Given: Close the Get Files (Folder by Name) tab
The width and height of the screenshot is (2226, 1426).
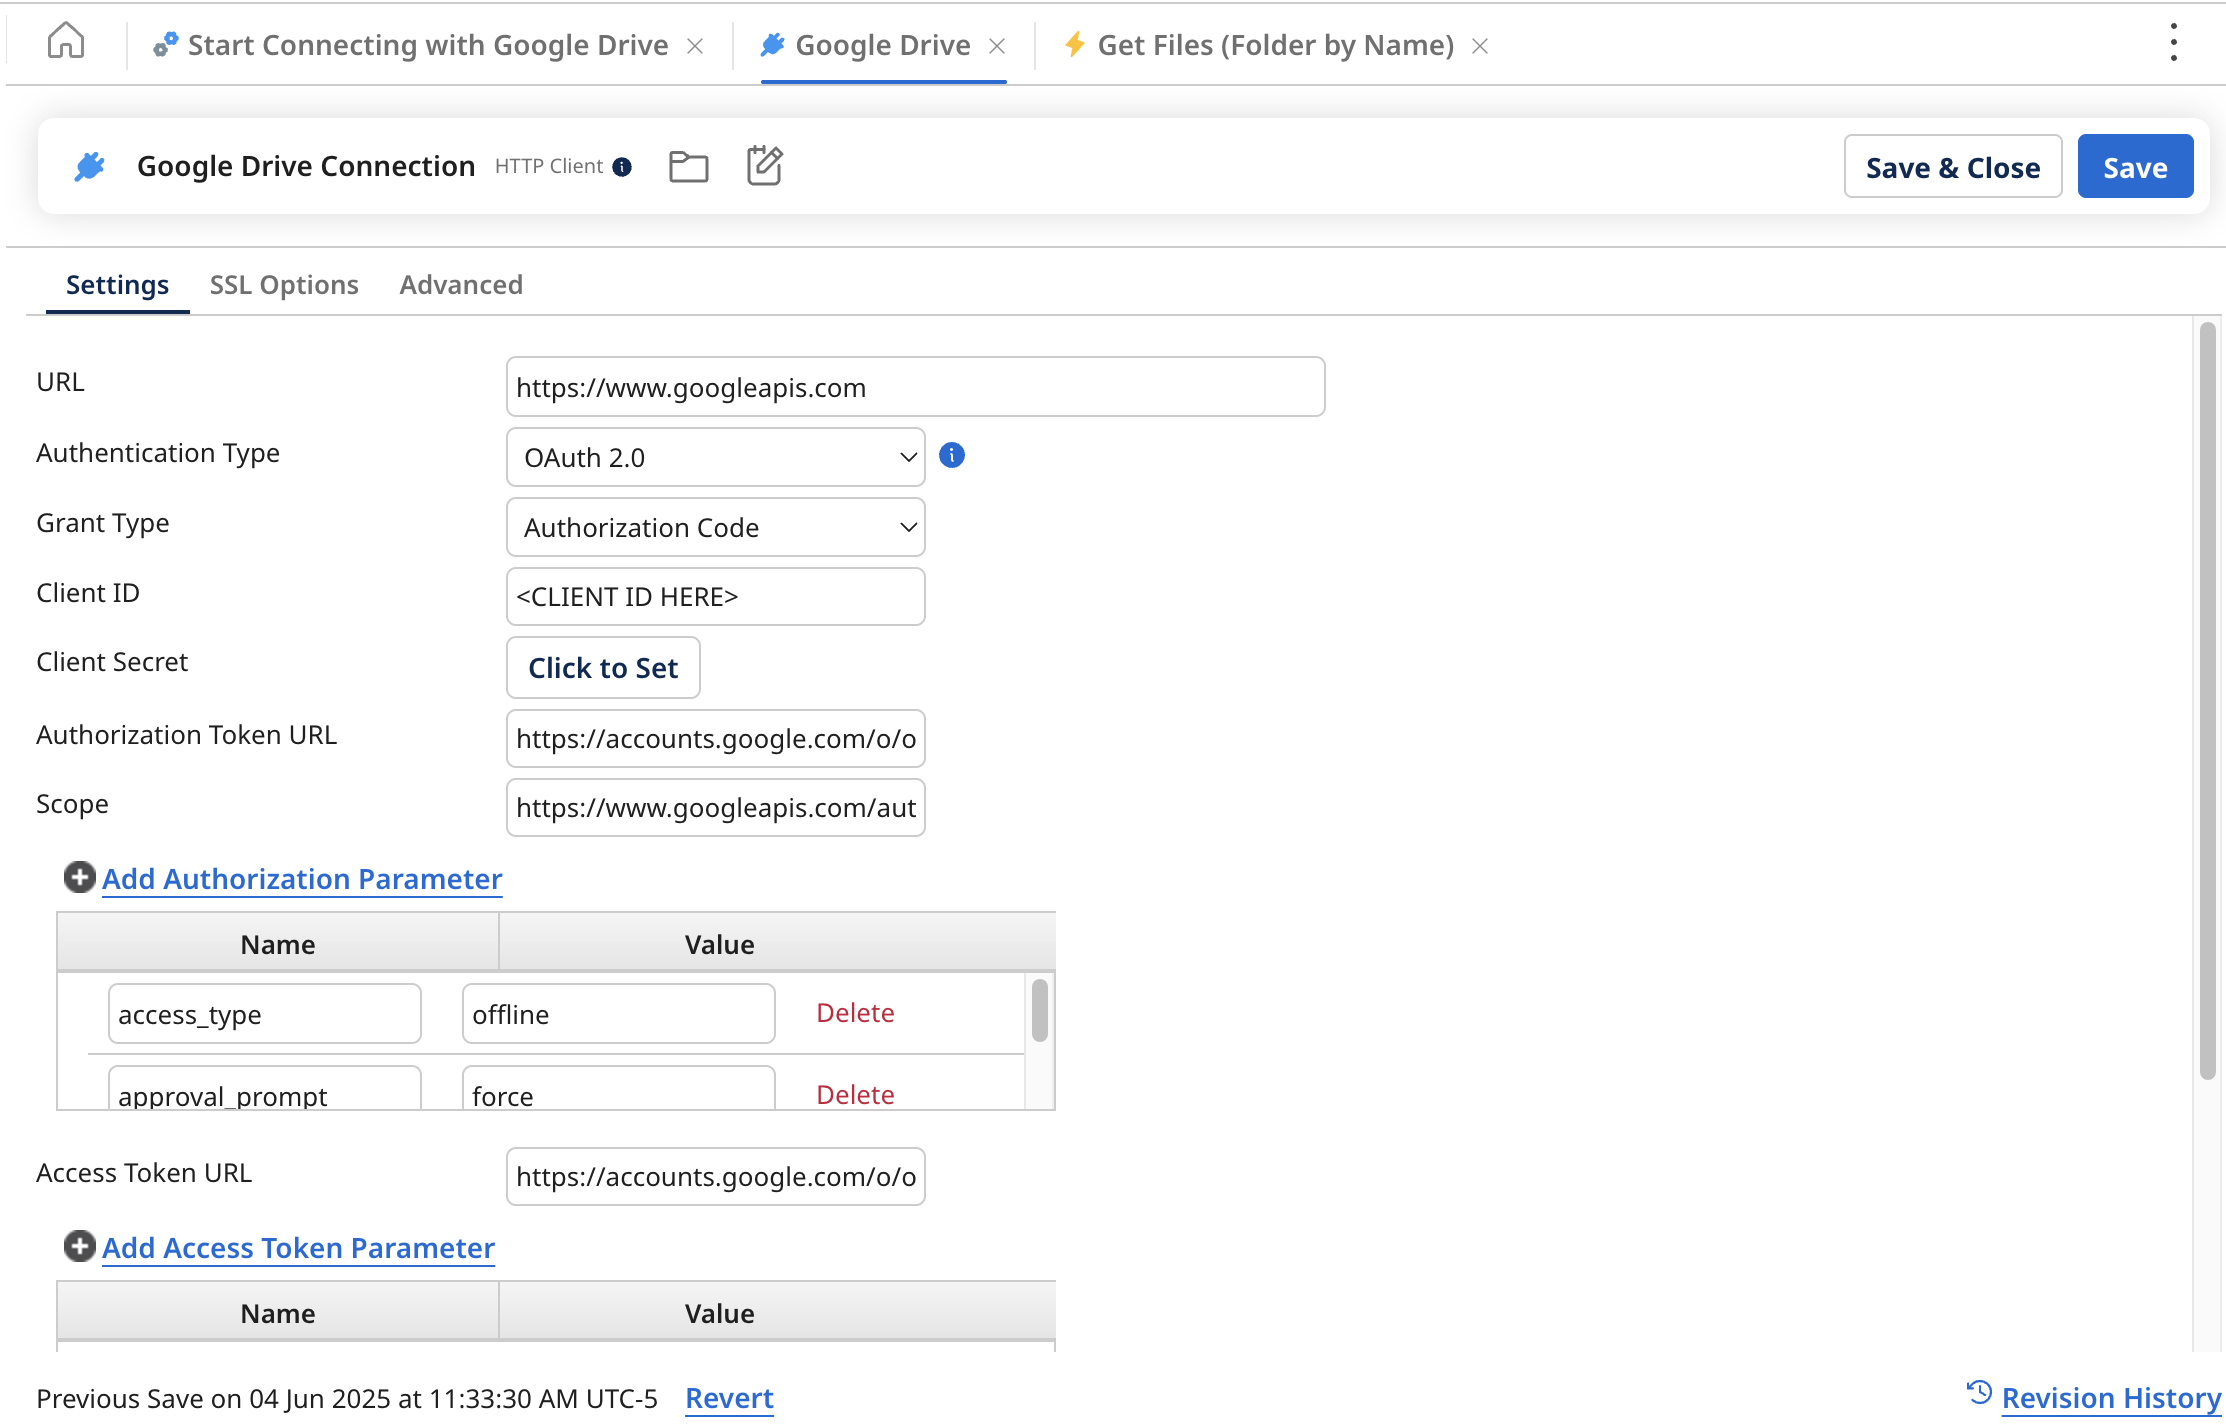Looking at the screenshot, I should pos(1480,46).
